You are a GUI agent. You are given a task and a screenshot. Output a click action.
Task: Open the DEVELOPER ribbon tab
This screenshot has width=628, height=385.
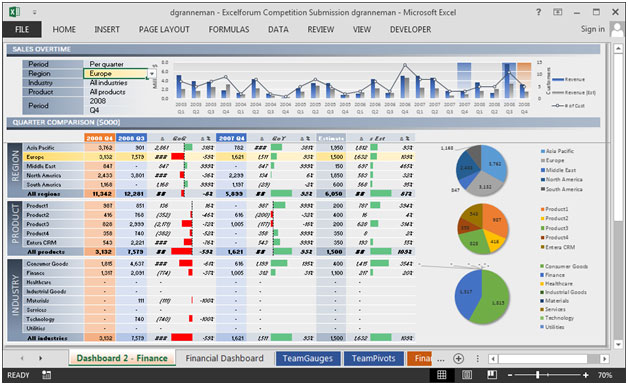411,29
